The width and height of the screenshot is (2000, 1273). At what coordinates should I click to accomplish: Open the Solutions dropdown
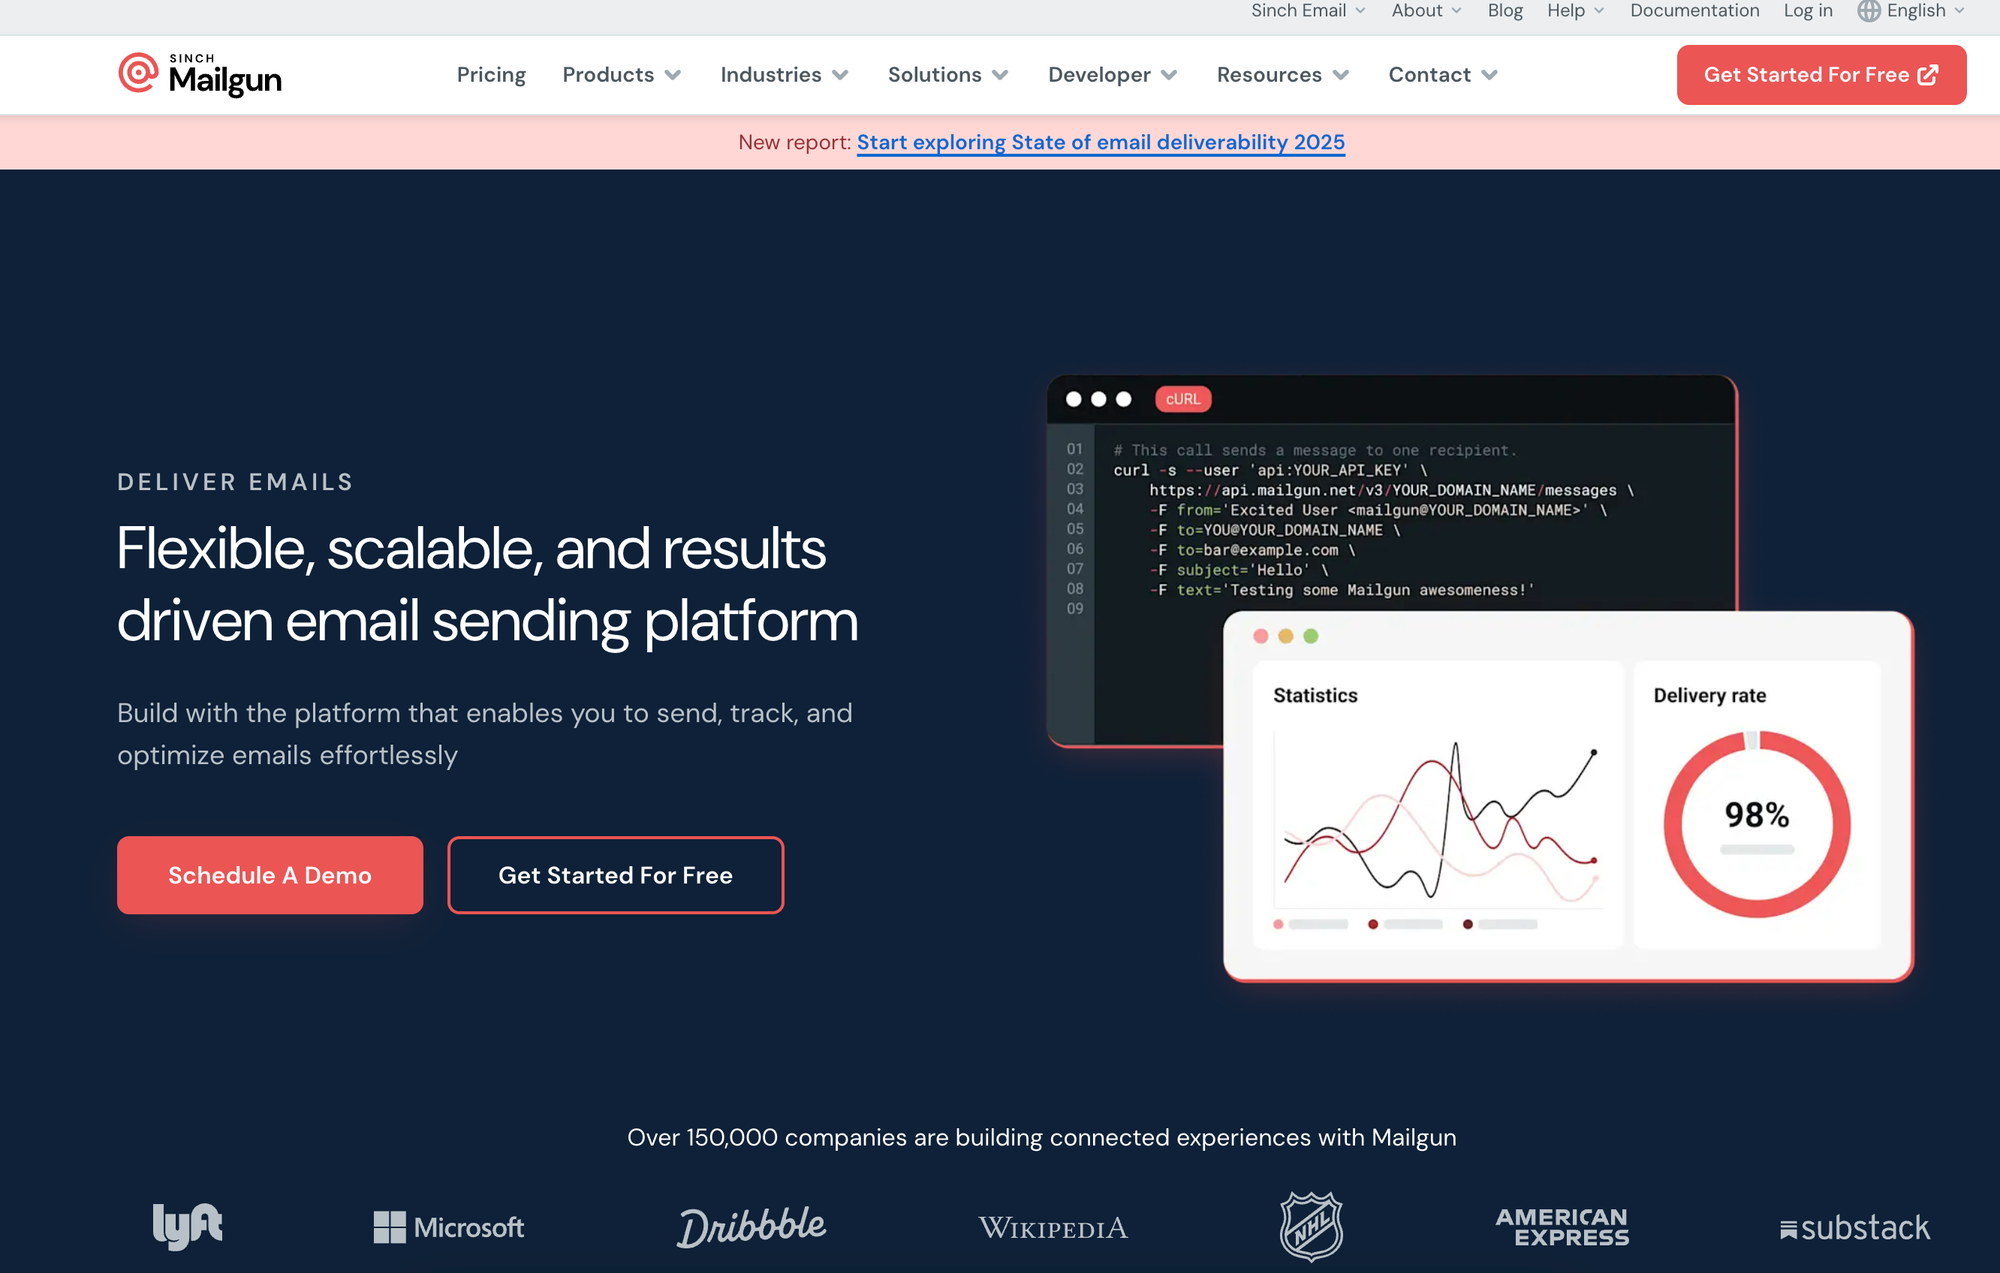(x=950, y=74)
